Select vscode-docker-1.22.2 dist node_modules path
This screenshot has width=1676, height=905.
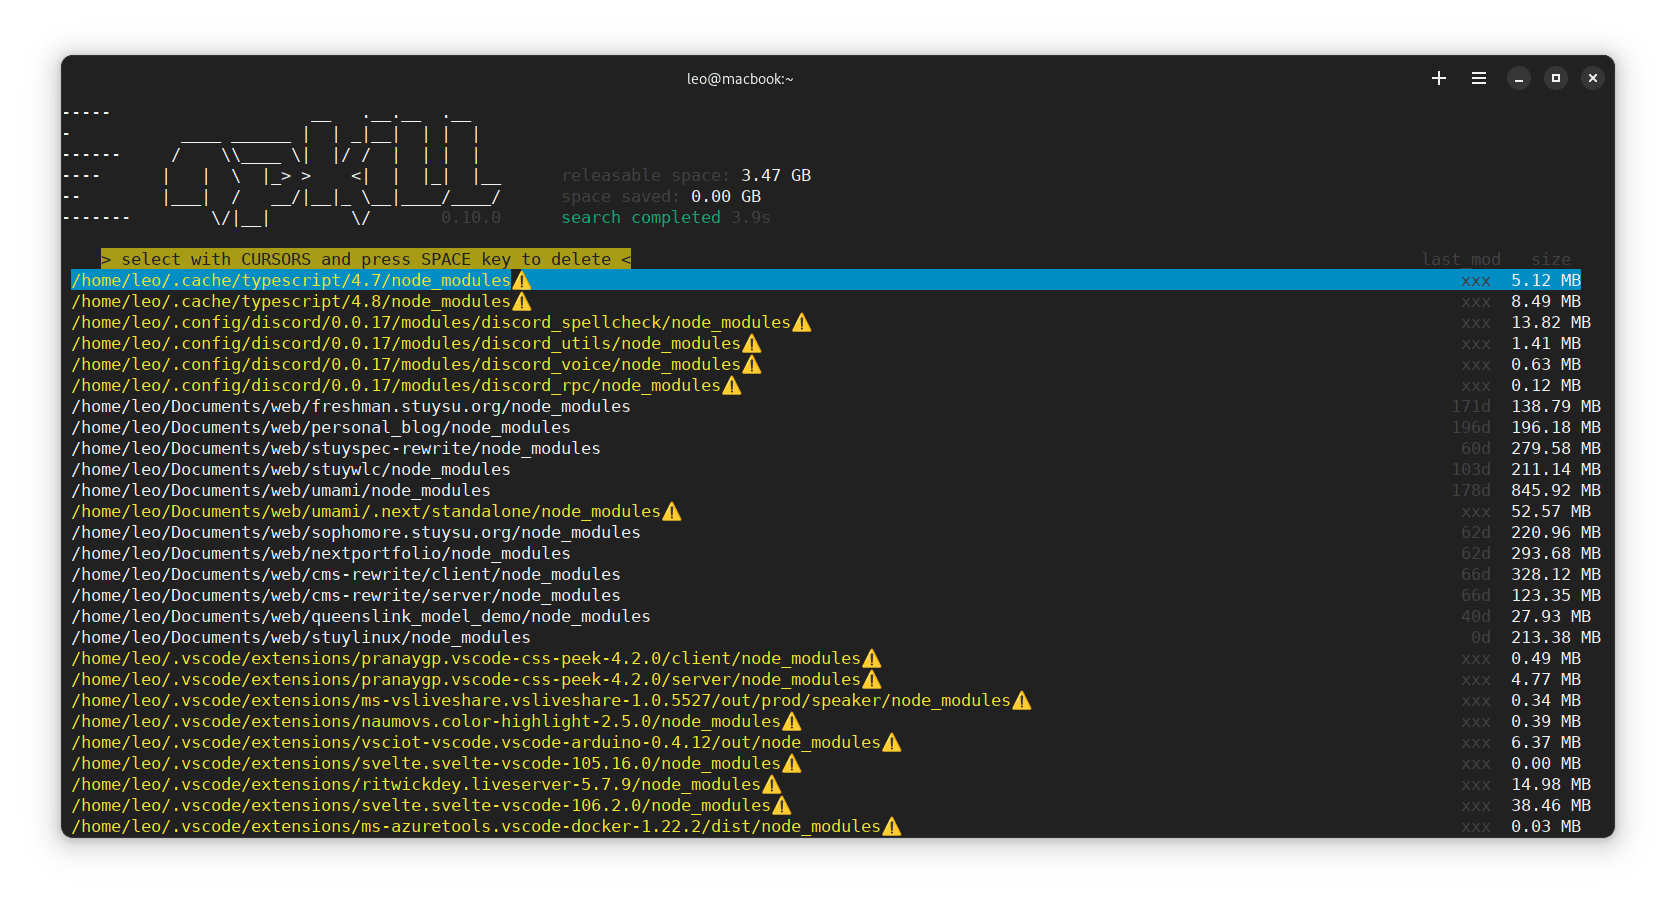pyautogui.click(x=476, y=827)
